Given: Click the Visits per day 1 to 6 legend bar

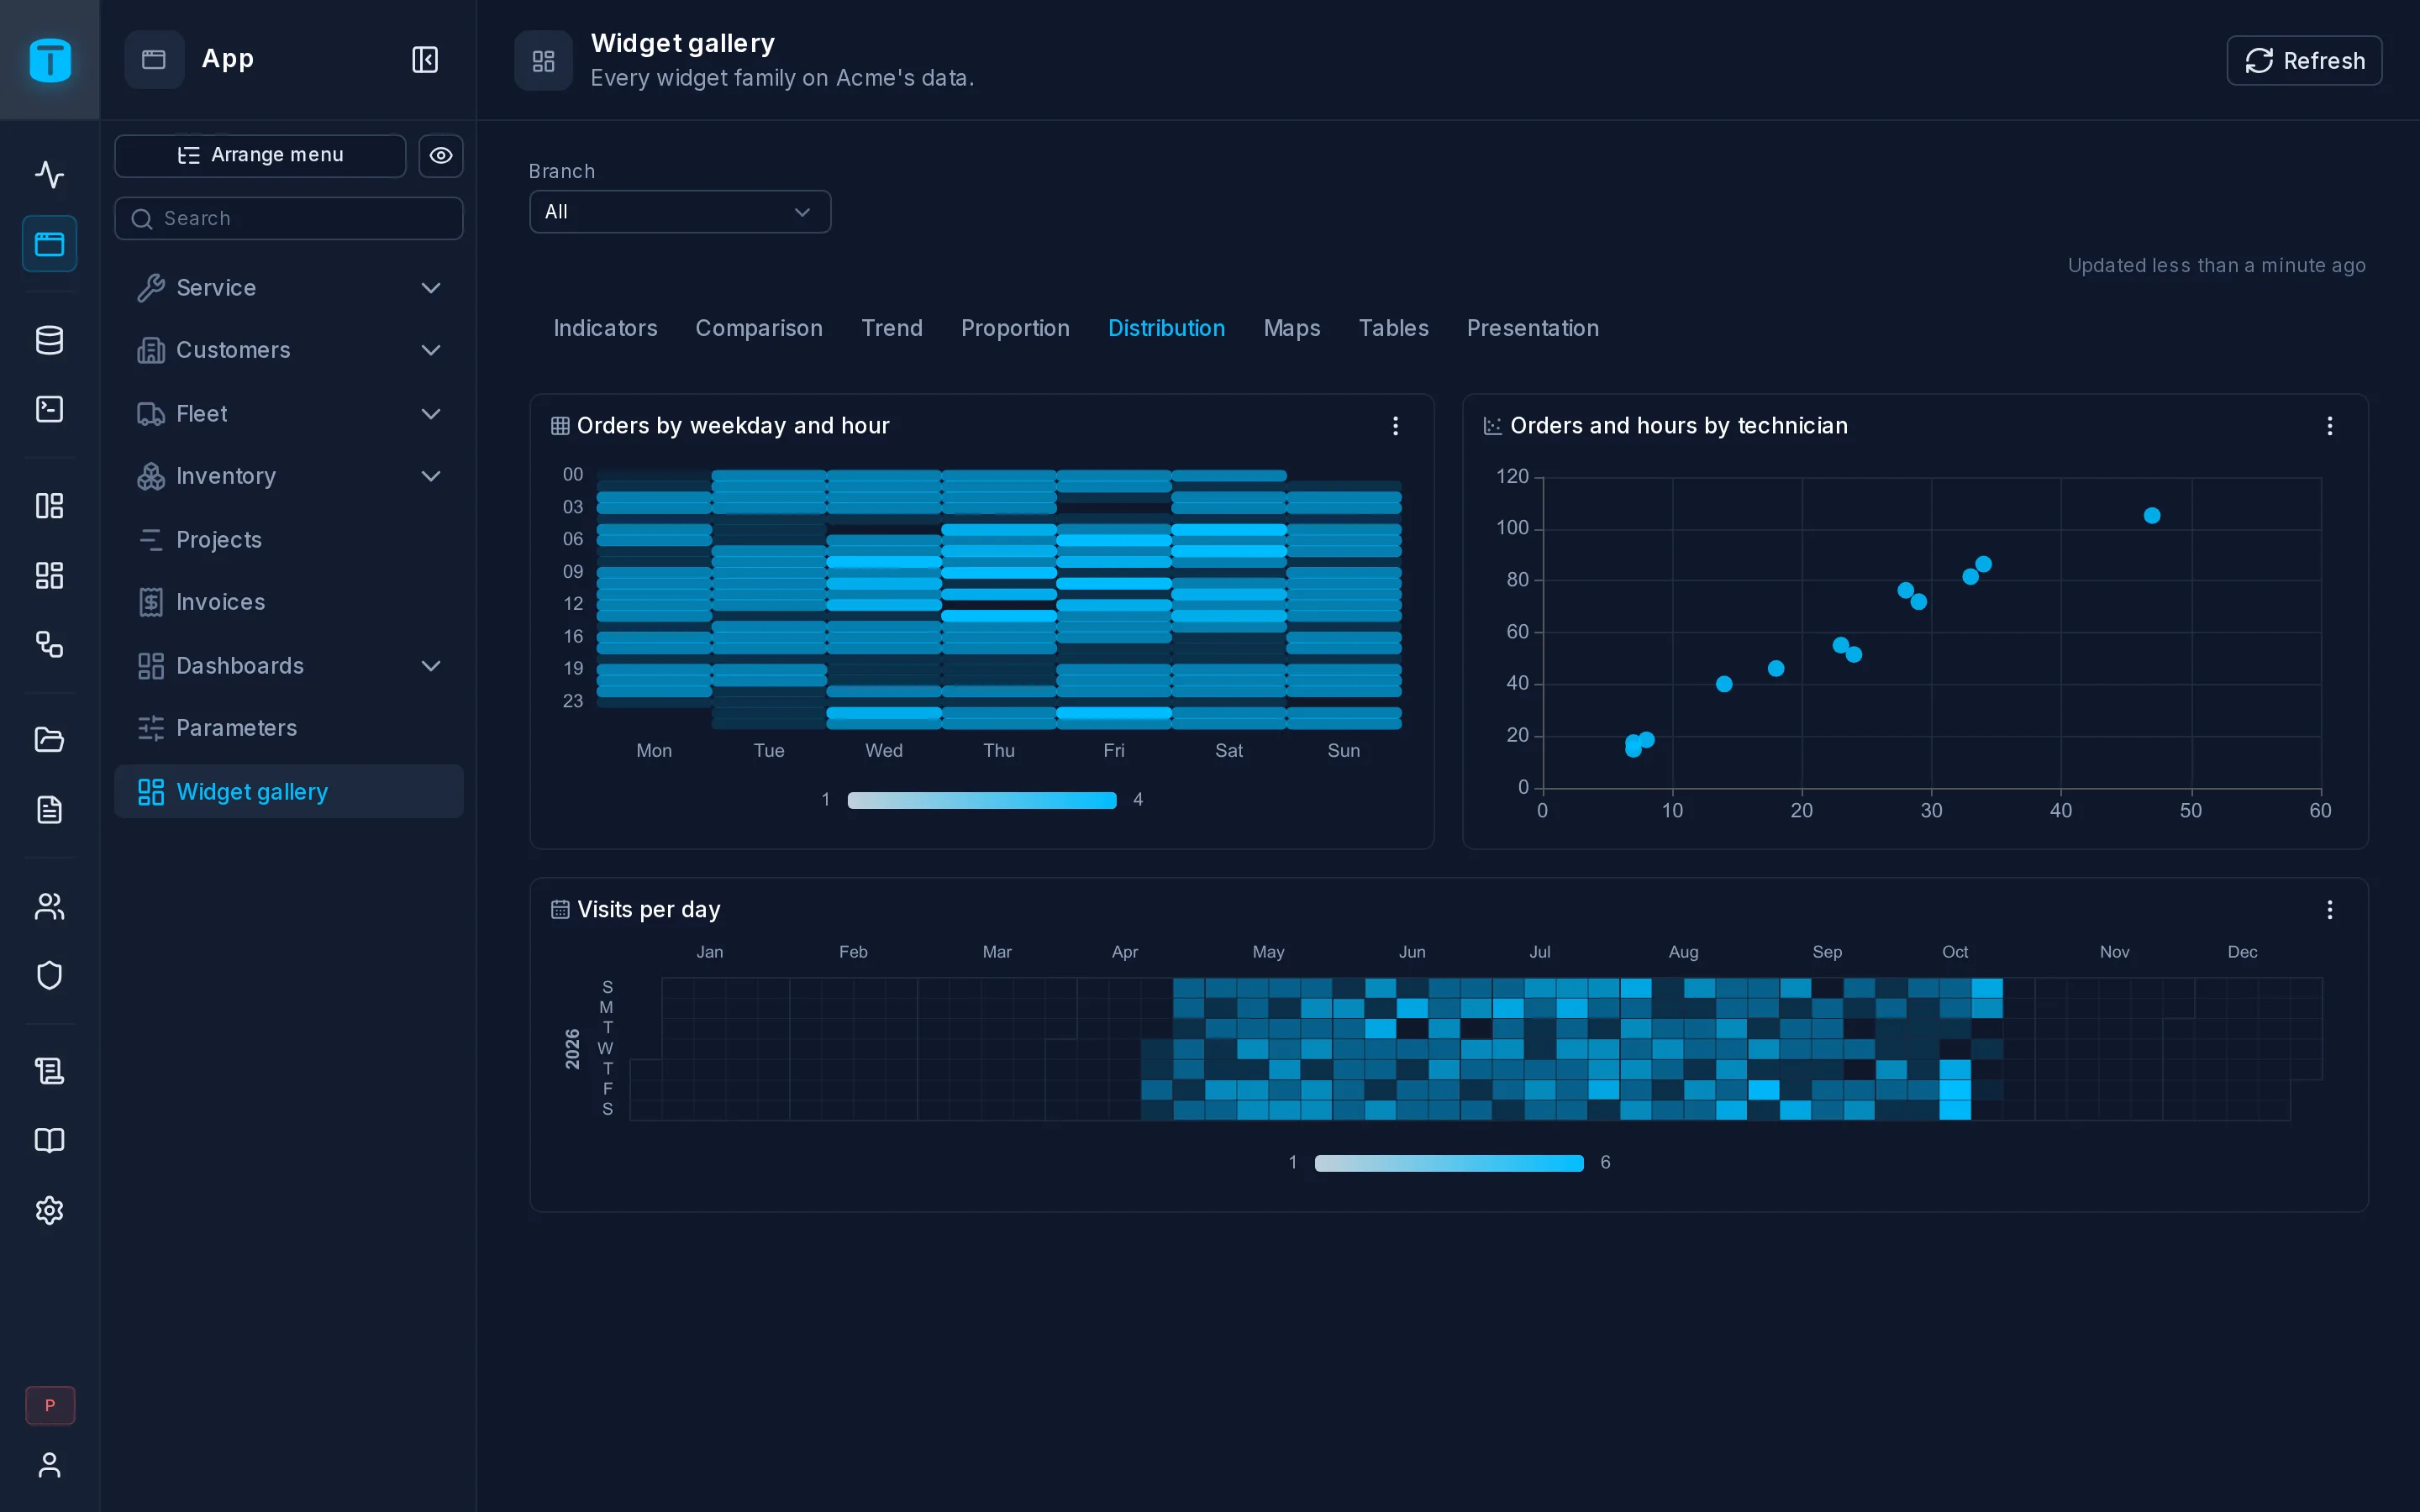Looking at the screenshot, I should coord(1449,1163).
